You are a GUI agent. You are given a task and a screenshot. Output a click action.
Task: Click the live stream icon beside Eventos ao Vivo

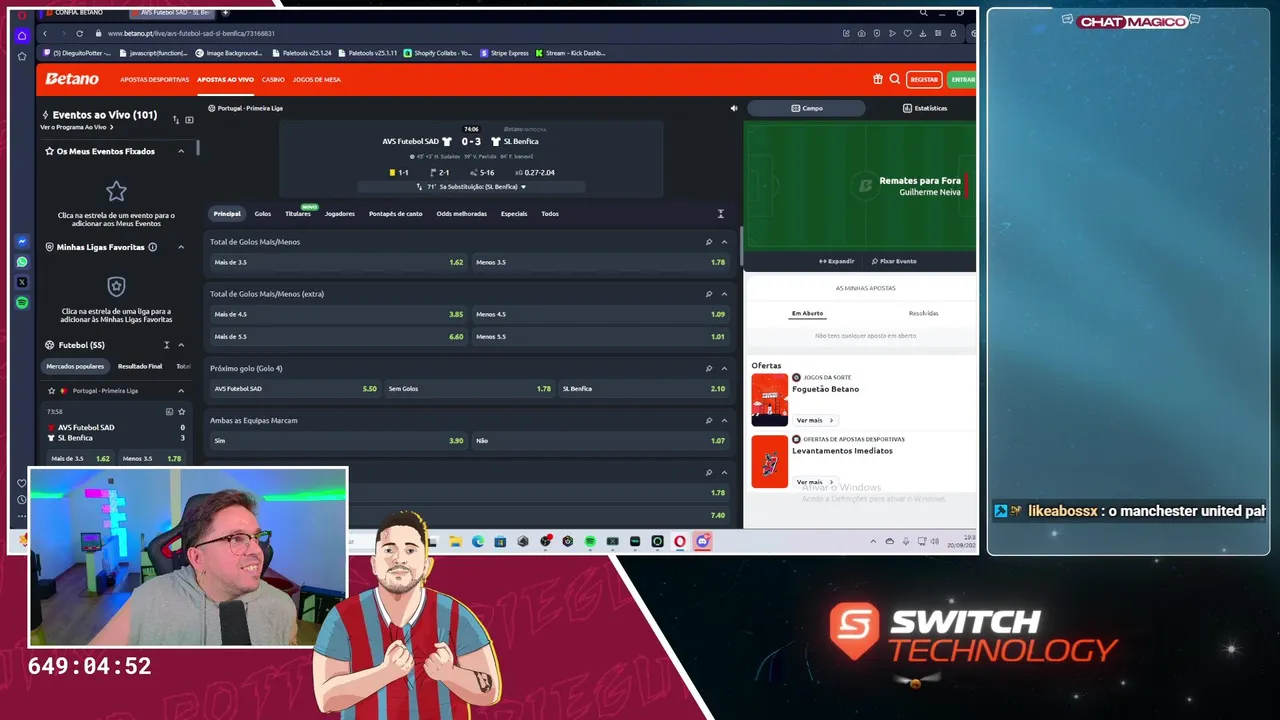click(x=189, y=120)
